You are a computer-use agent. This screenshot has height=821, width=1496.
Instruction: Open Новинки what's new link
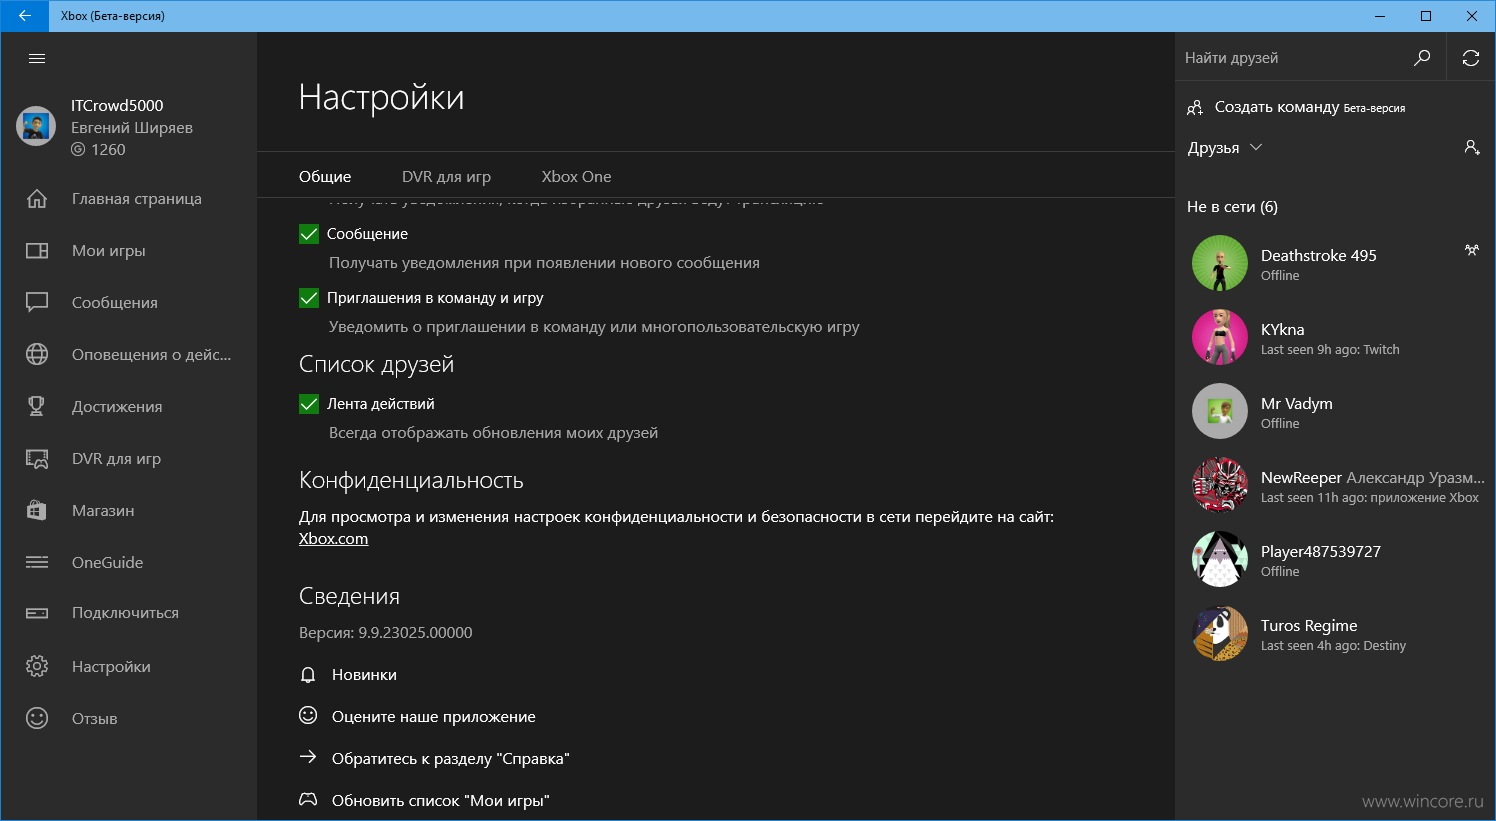[x=348, y=675]
